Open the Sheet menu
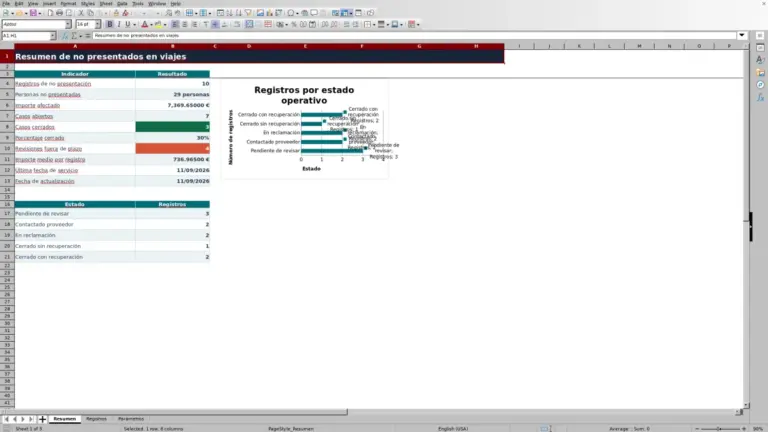This screenshot has height=432, width=768. pos(106,3)
